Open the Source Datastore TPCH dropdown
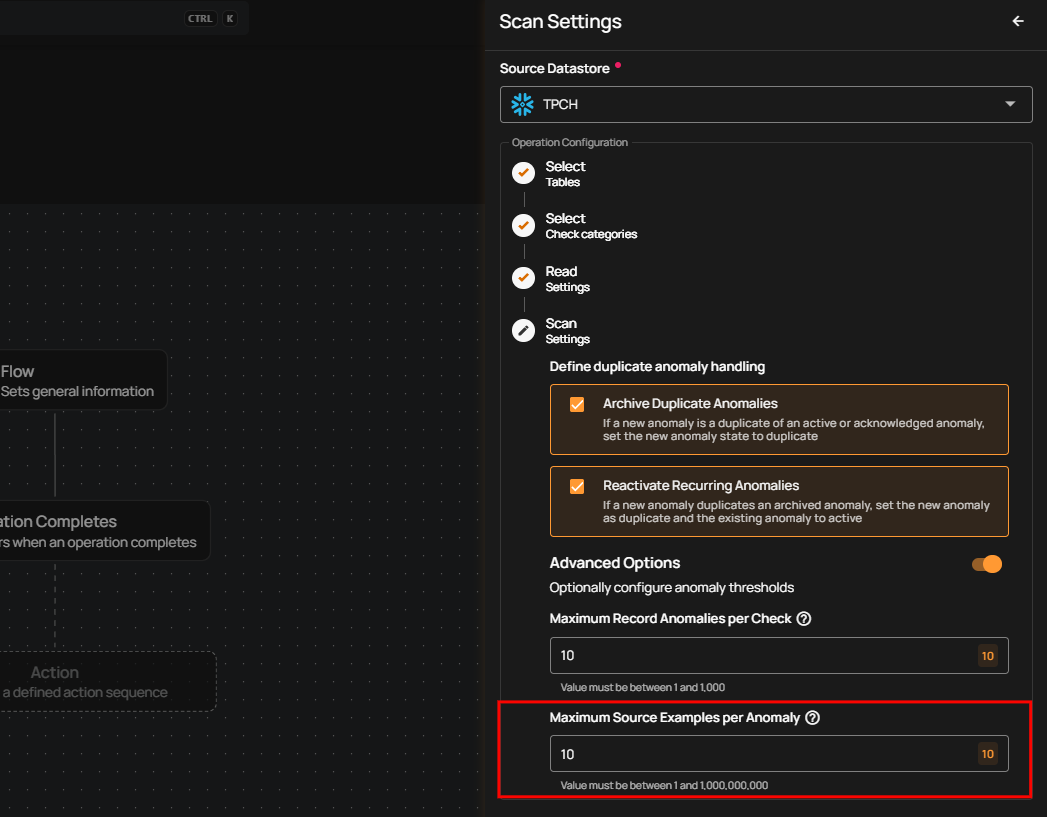Screen dimensions: 1047x817 click(765, 104)
